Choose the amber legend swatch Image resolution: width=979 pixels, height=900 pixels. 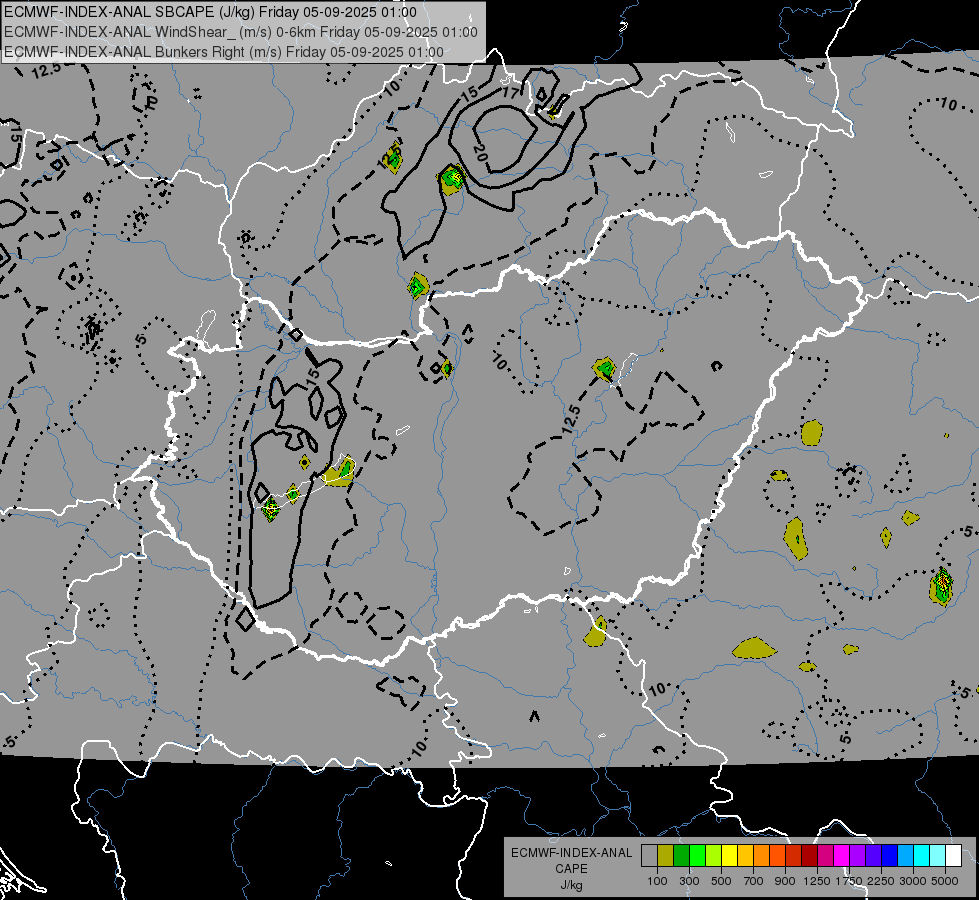click(745, 855)
